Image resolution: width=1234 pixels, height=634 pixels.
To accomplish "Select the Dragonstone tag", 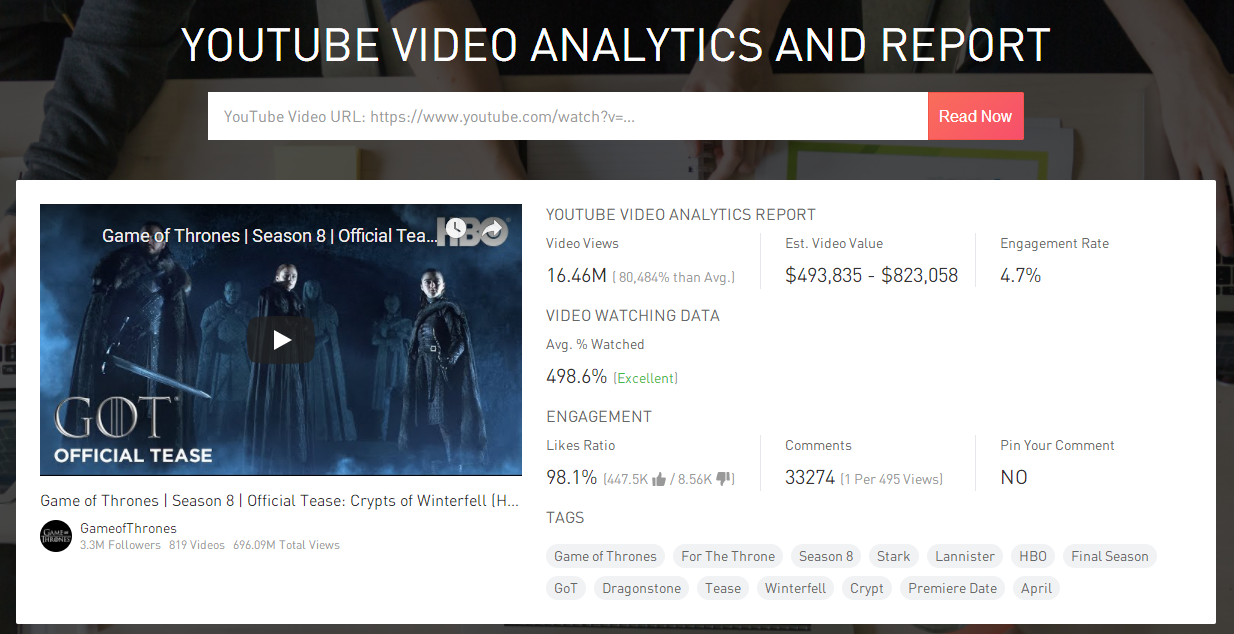I will 641,588.
